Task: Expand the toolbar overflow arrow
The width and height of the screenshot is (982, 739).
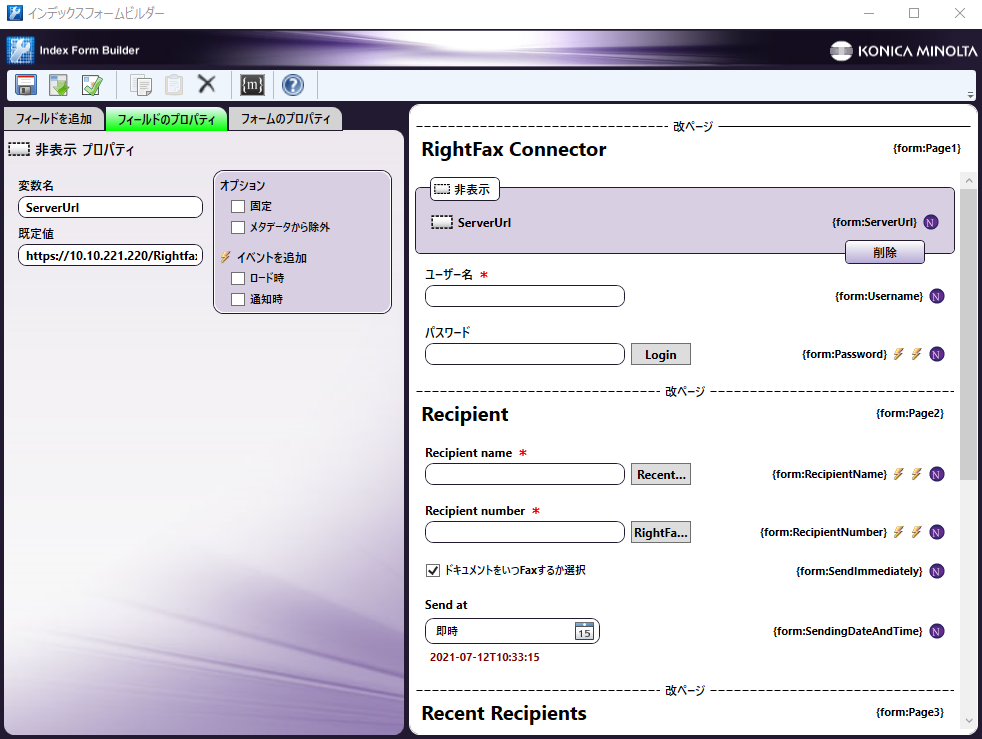Action: pyautogui.click(x=970, y=95)
